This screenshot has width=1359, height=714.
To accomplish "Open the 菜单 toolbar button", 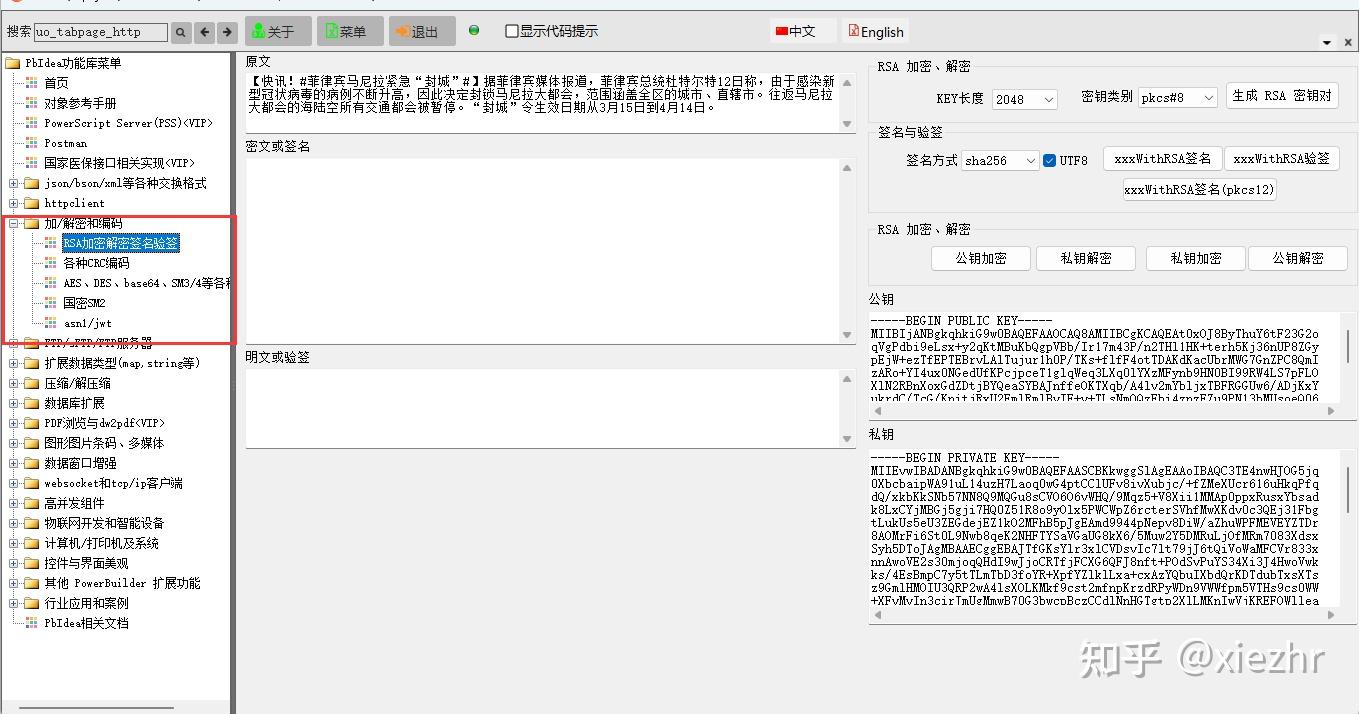I will tap(350, 32).
